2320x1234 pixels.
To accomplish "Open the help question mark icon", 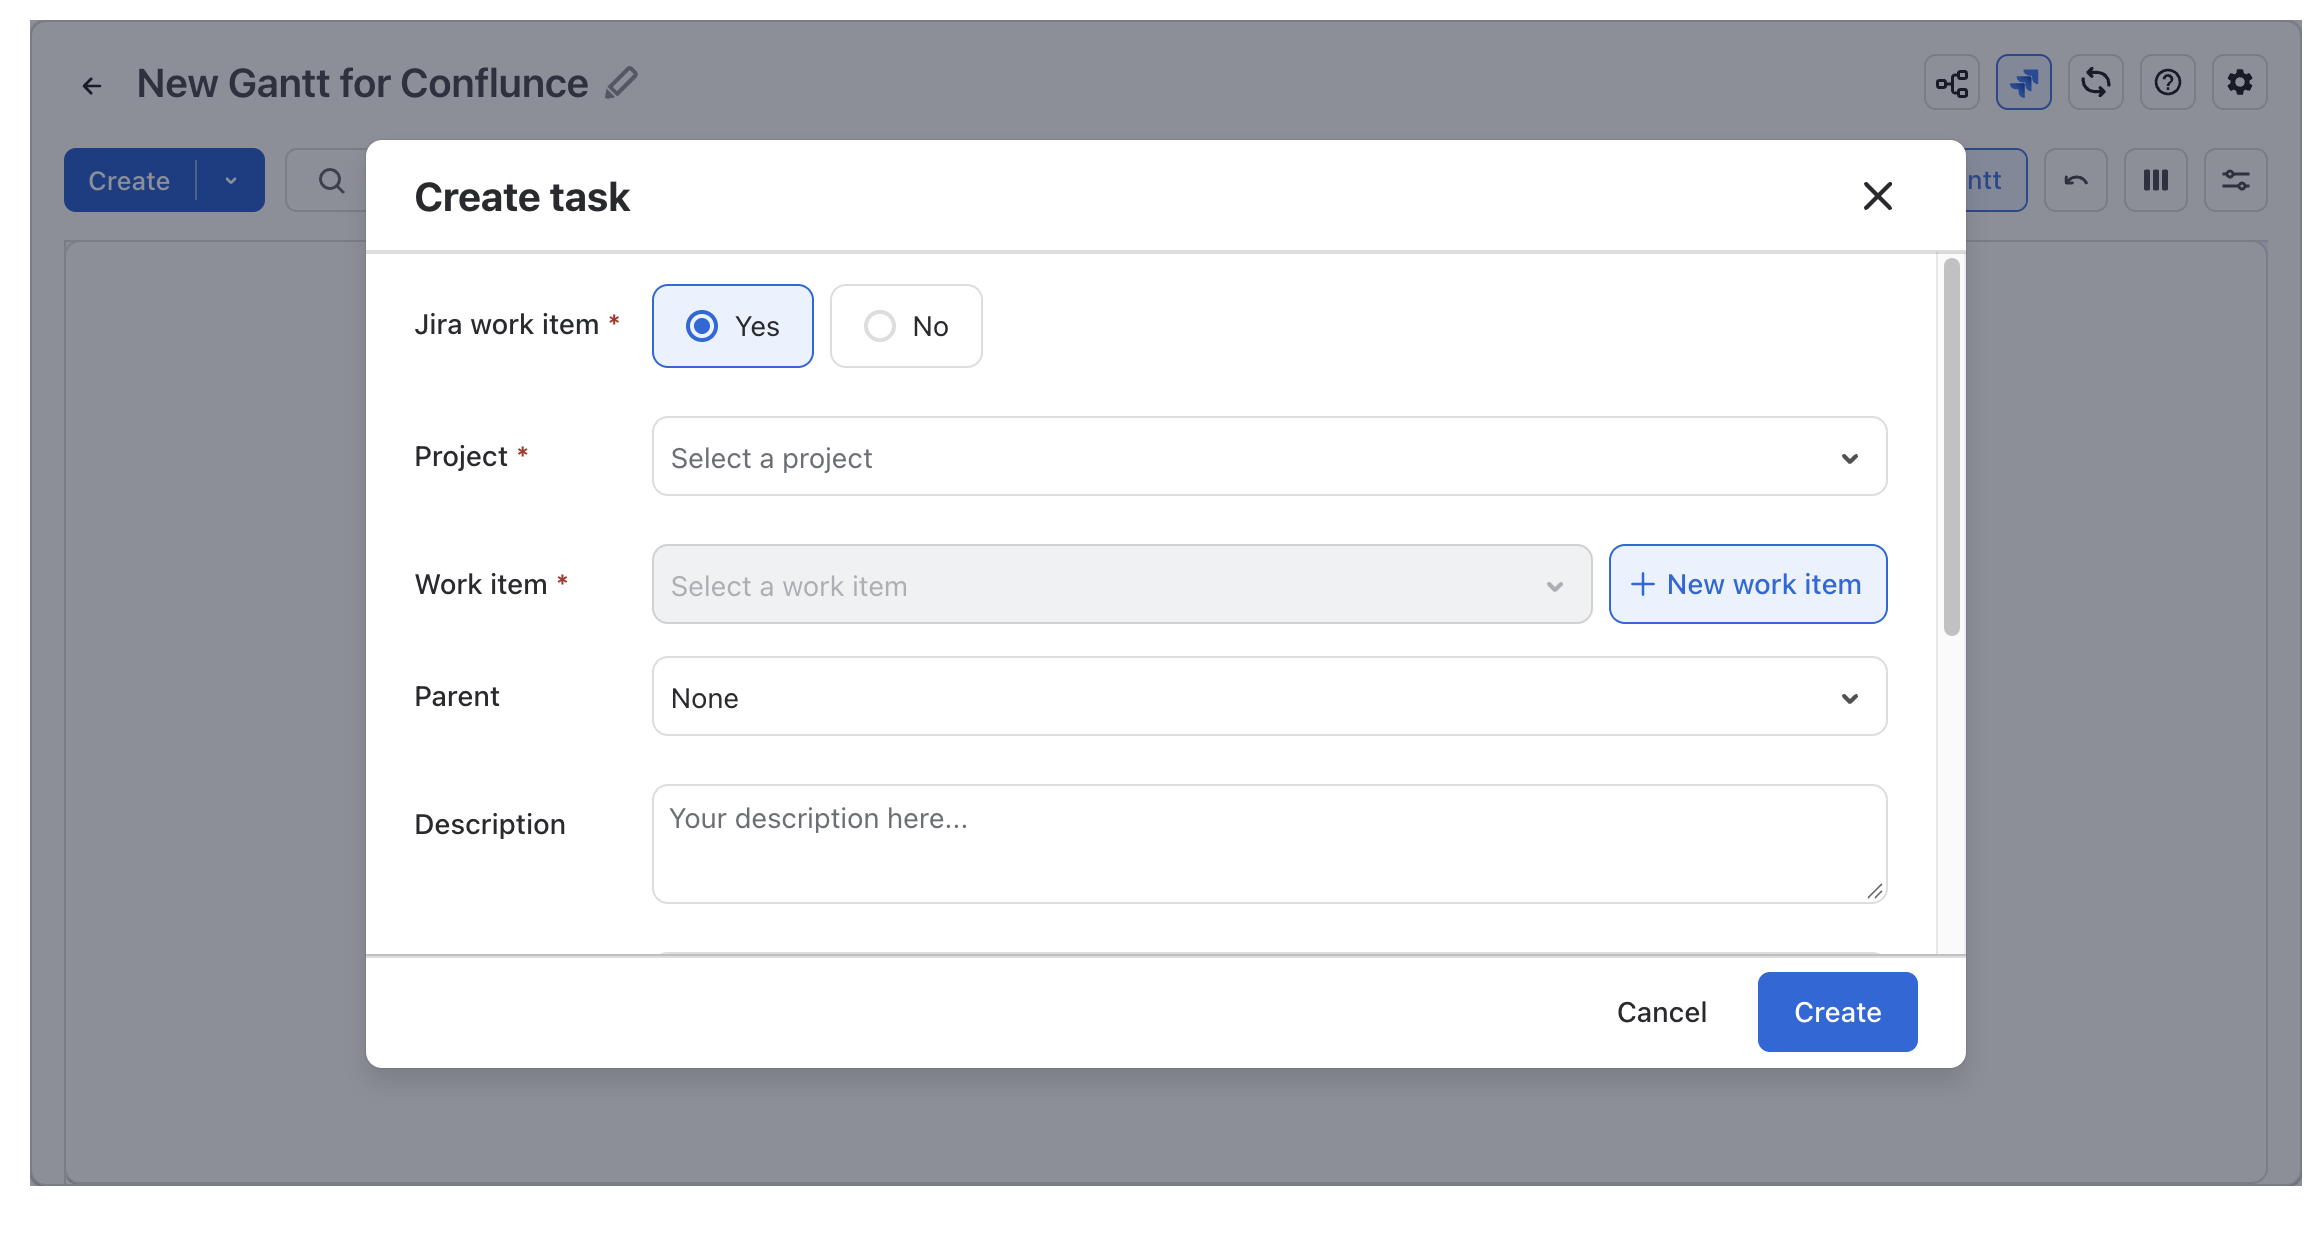I will [2167, 82].
